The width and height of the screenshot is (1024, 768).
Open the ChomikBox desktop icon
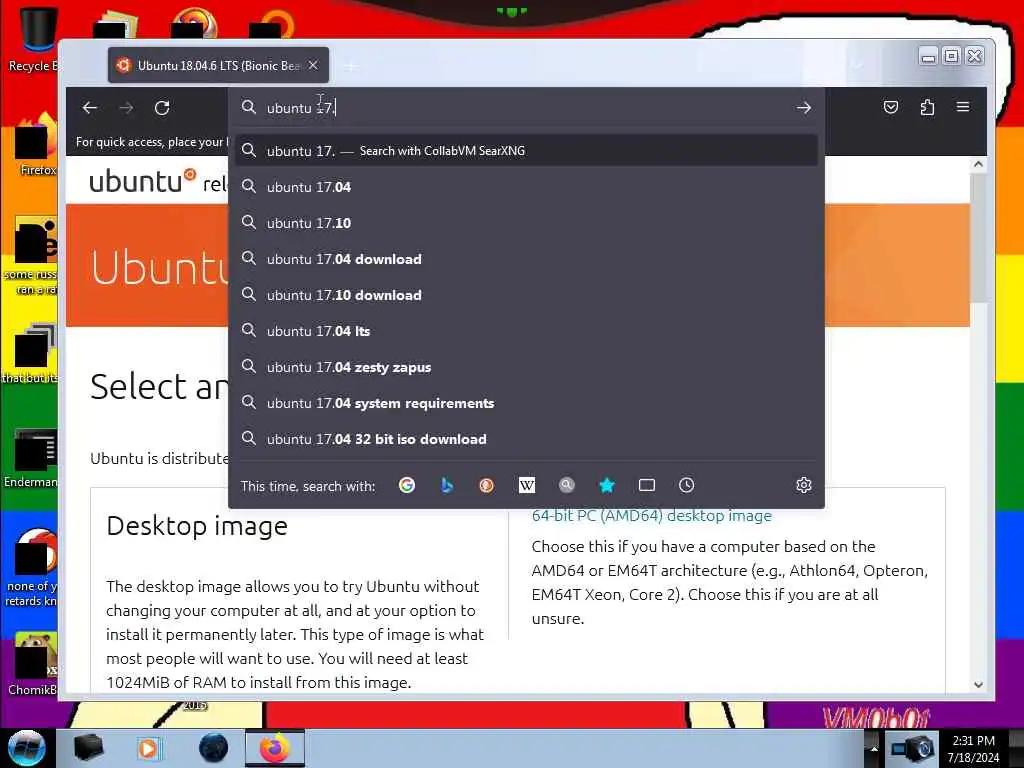coord(33,664)
